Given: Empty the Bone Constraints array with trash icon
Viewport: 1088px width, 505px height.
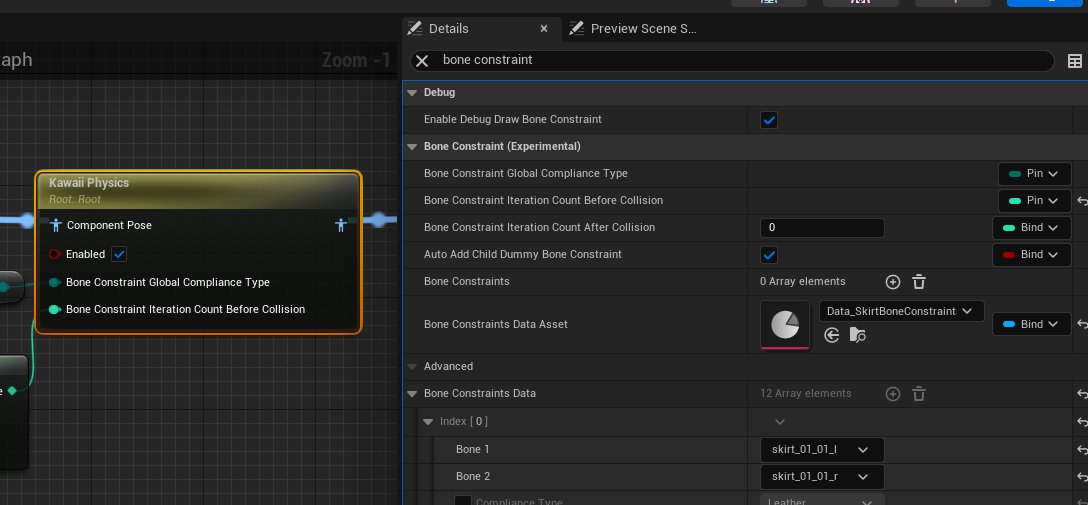Looking at the screenshot, I should [919, 282].
